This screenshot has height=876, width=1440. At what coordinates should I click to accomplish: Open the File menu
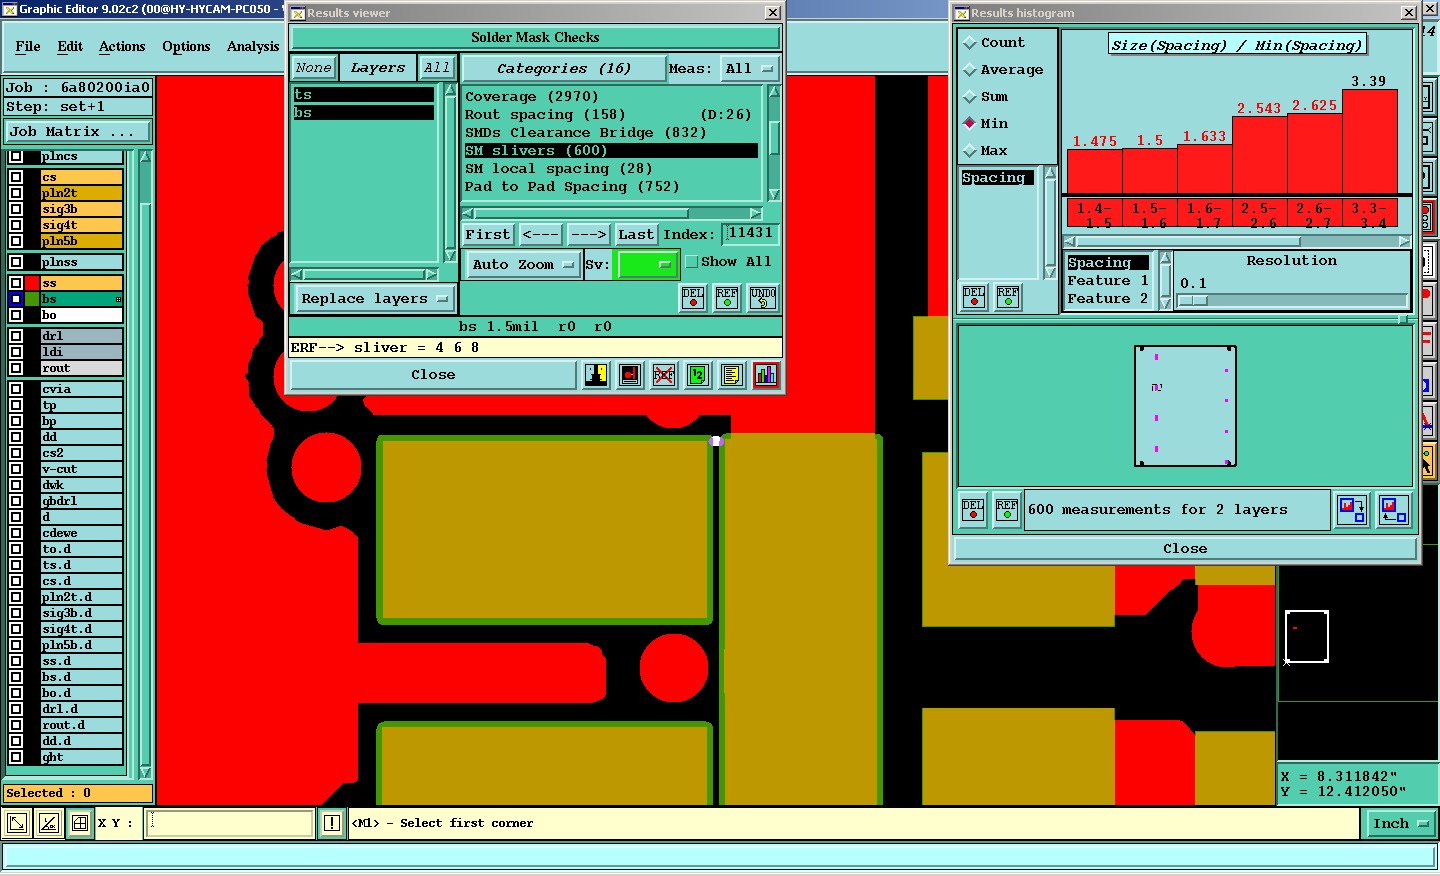[x=28, y=46]
